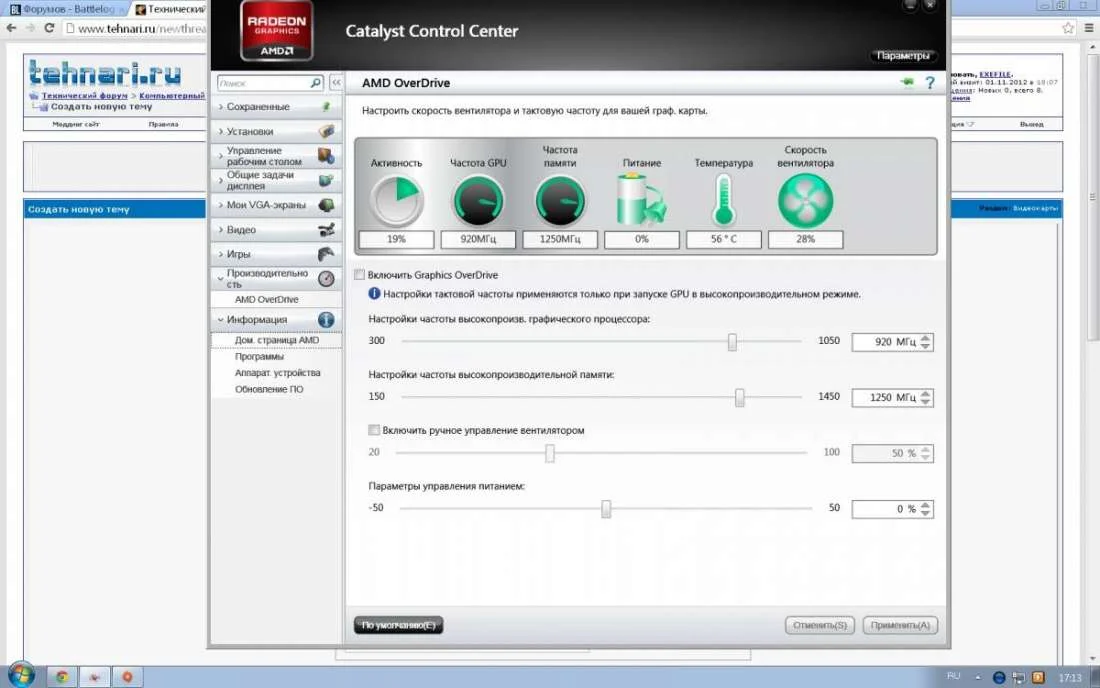Click the blue info icon beside Информация
Screen dimensions: 1100x688
326,319
